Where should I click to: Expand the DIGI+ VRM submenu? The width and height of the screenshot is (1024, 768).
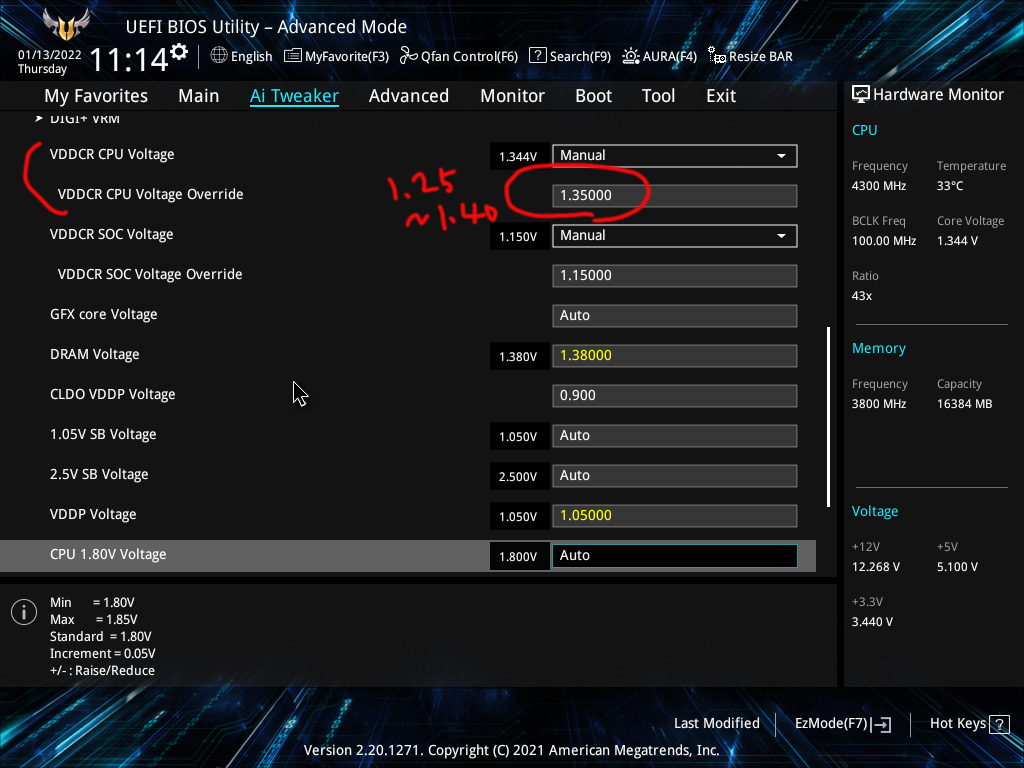[x=84, y=119]
